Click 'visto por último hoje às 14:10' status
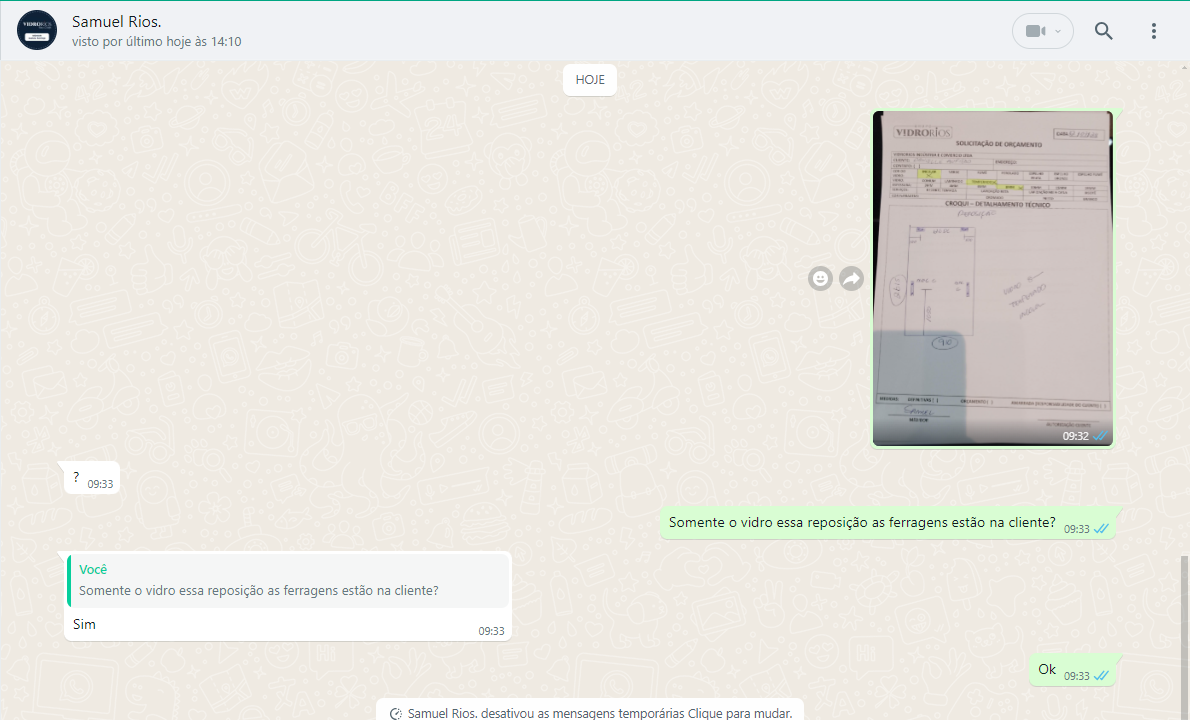 156,42
